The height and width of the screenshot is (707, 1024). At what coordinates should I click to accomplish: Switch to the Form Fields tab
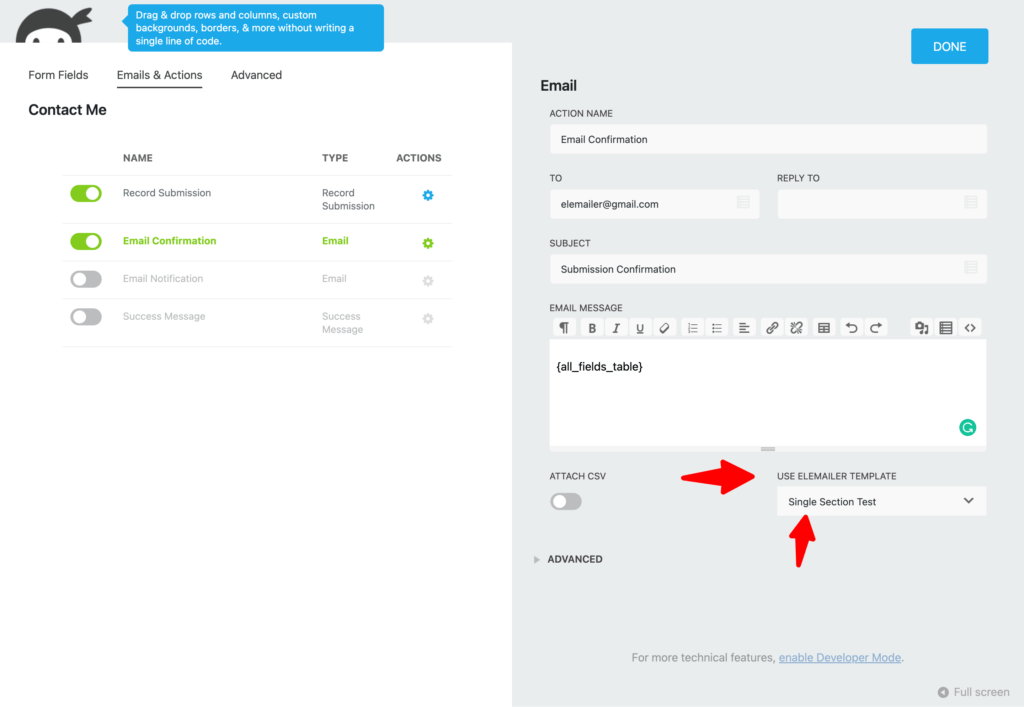point(58,75)
